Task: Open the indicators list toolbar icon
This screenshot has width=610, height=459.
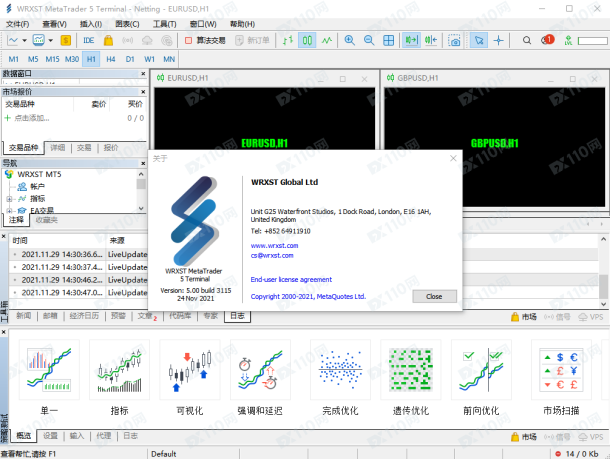Action: tap(39, 40)
